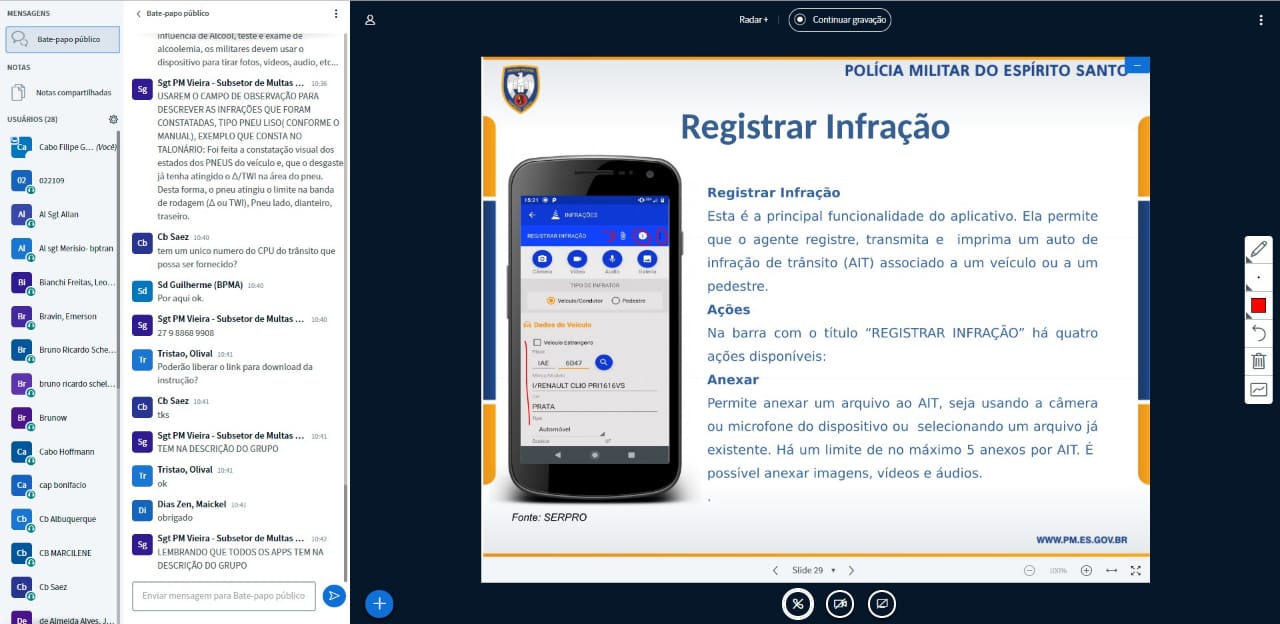Click user cap bonifacio in the list

[62, 486]
